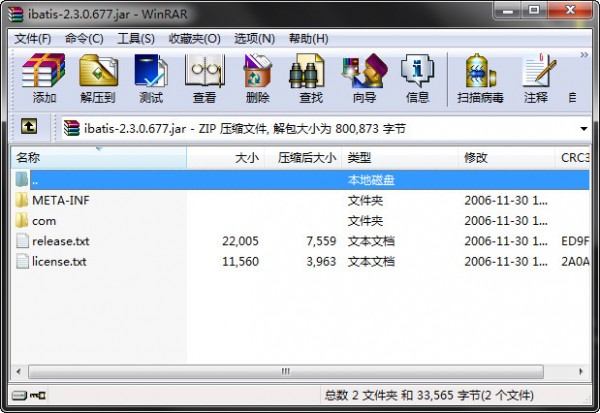Click release.txt size value 22,005
The image size is (600, 413).
pyautogui.click(x=240, y=241)
